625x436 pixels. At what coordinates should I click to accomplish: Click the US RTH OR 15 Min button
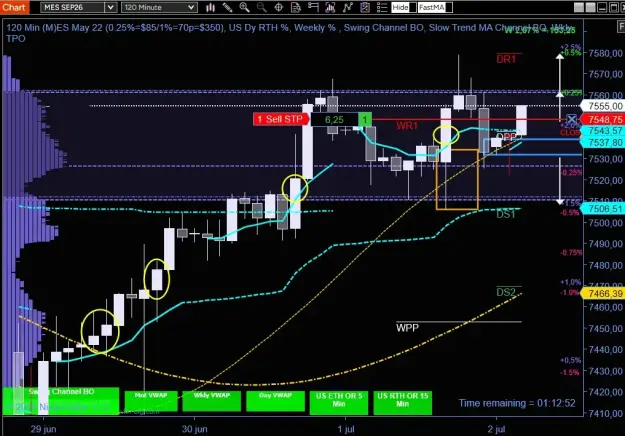tap(403, 402)
